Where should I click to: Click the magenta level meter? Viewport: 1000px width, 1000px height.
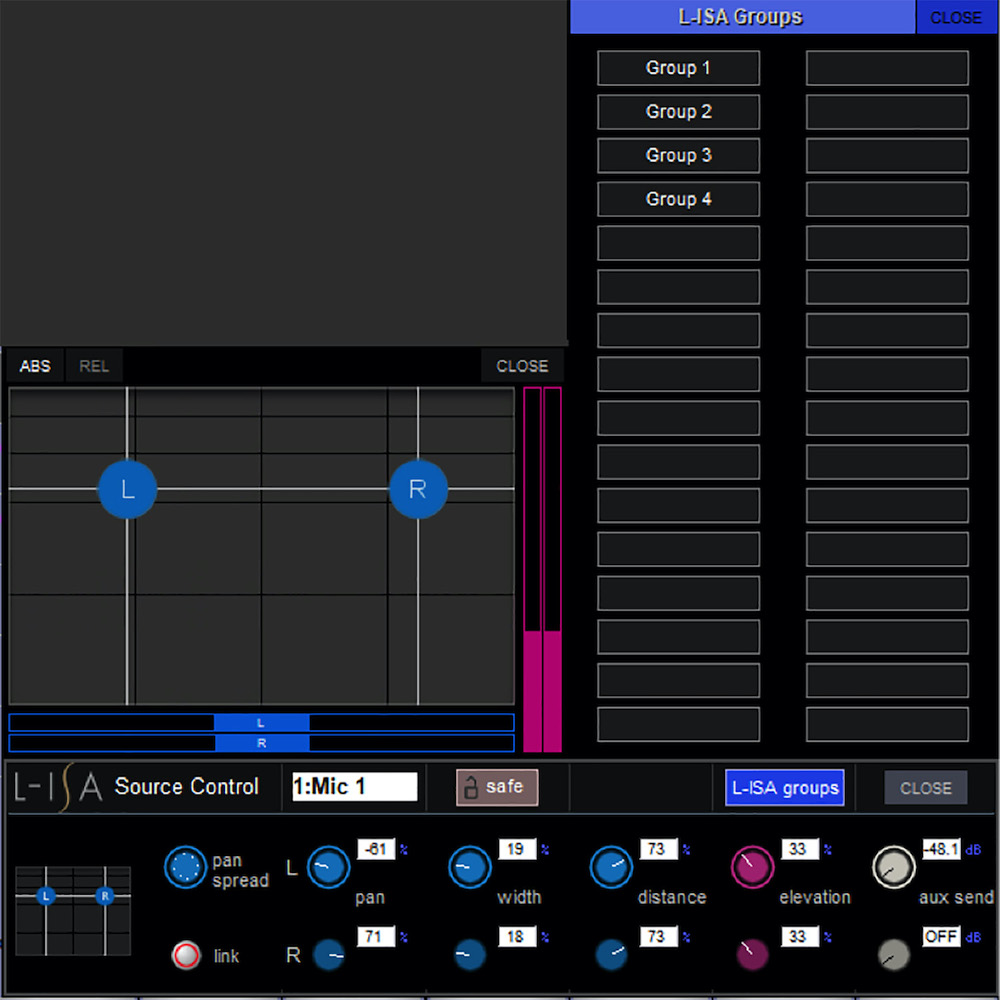coord(542,570)
